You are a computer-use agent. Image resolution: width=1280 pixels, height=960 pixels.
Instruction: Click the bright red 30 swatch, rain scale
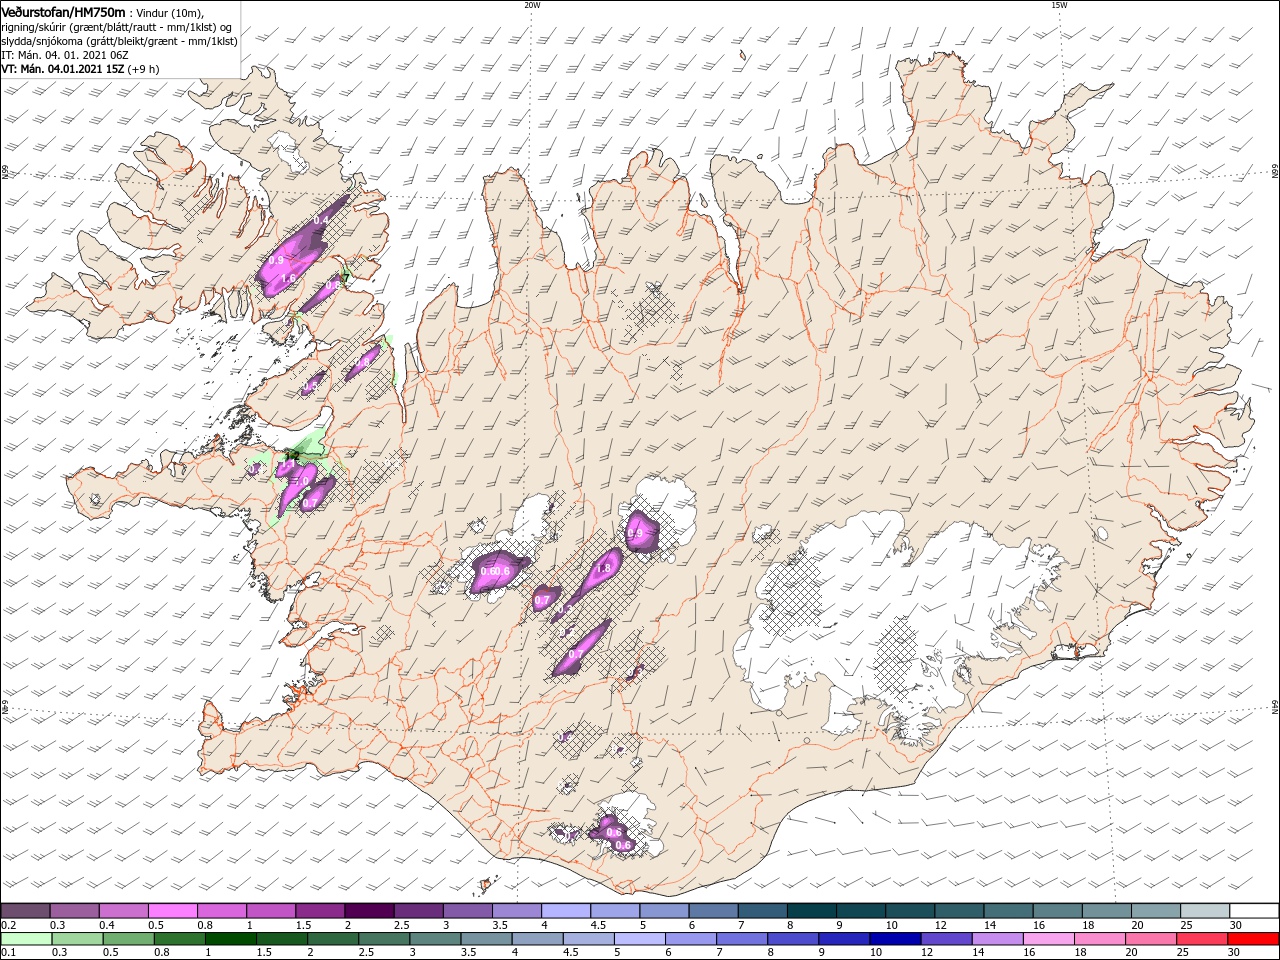(1254, 939)
